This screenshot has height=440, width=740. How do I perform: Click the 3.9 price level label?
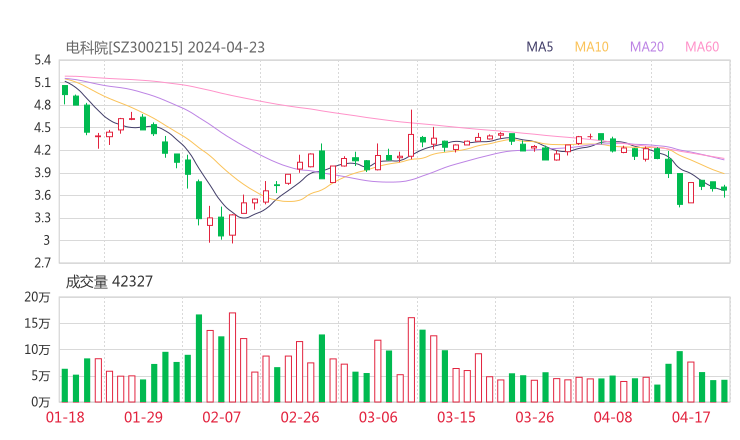(41, 173)
